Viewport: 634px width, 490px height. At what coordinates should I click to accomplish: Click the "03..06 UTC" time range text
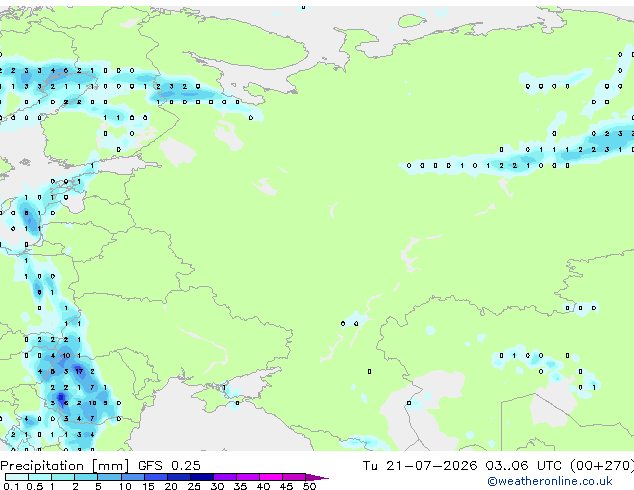click(524, 466)
